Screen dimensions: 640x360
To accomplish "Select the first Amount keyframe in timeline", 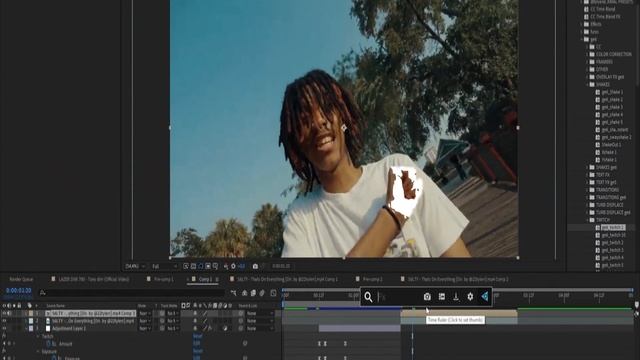I will tap(319, 344).
